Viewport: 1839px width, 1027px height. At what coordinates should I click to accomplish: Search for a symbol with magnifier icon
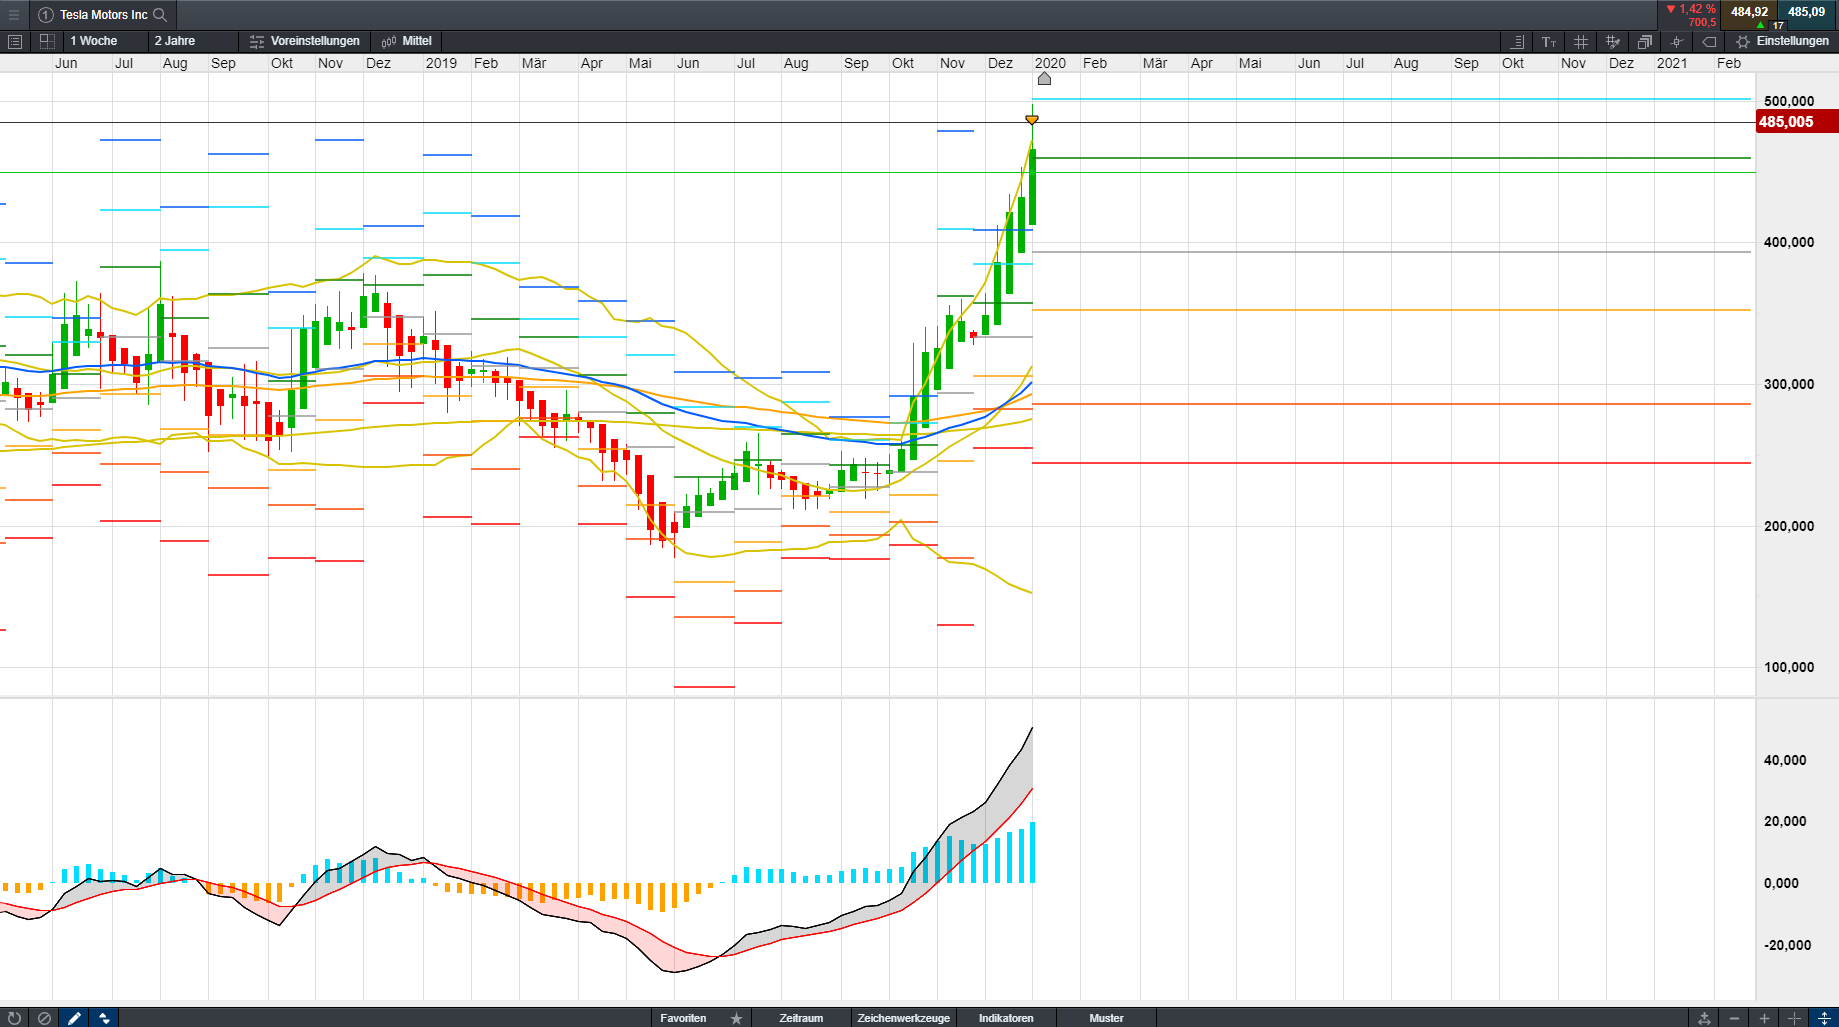[x=160, y=15]
